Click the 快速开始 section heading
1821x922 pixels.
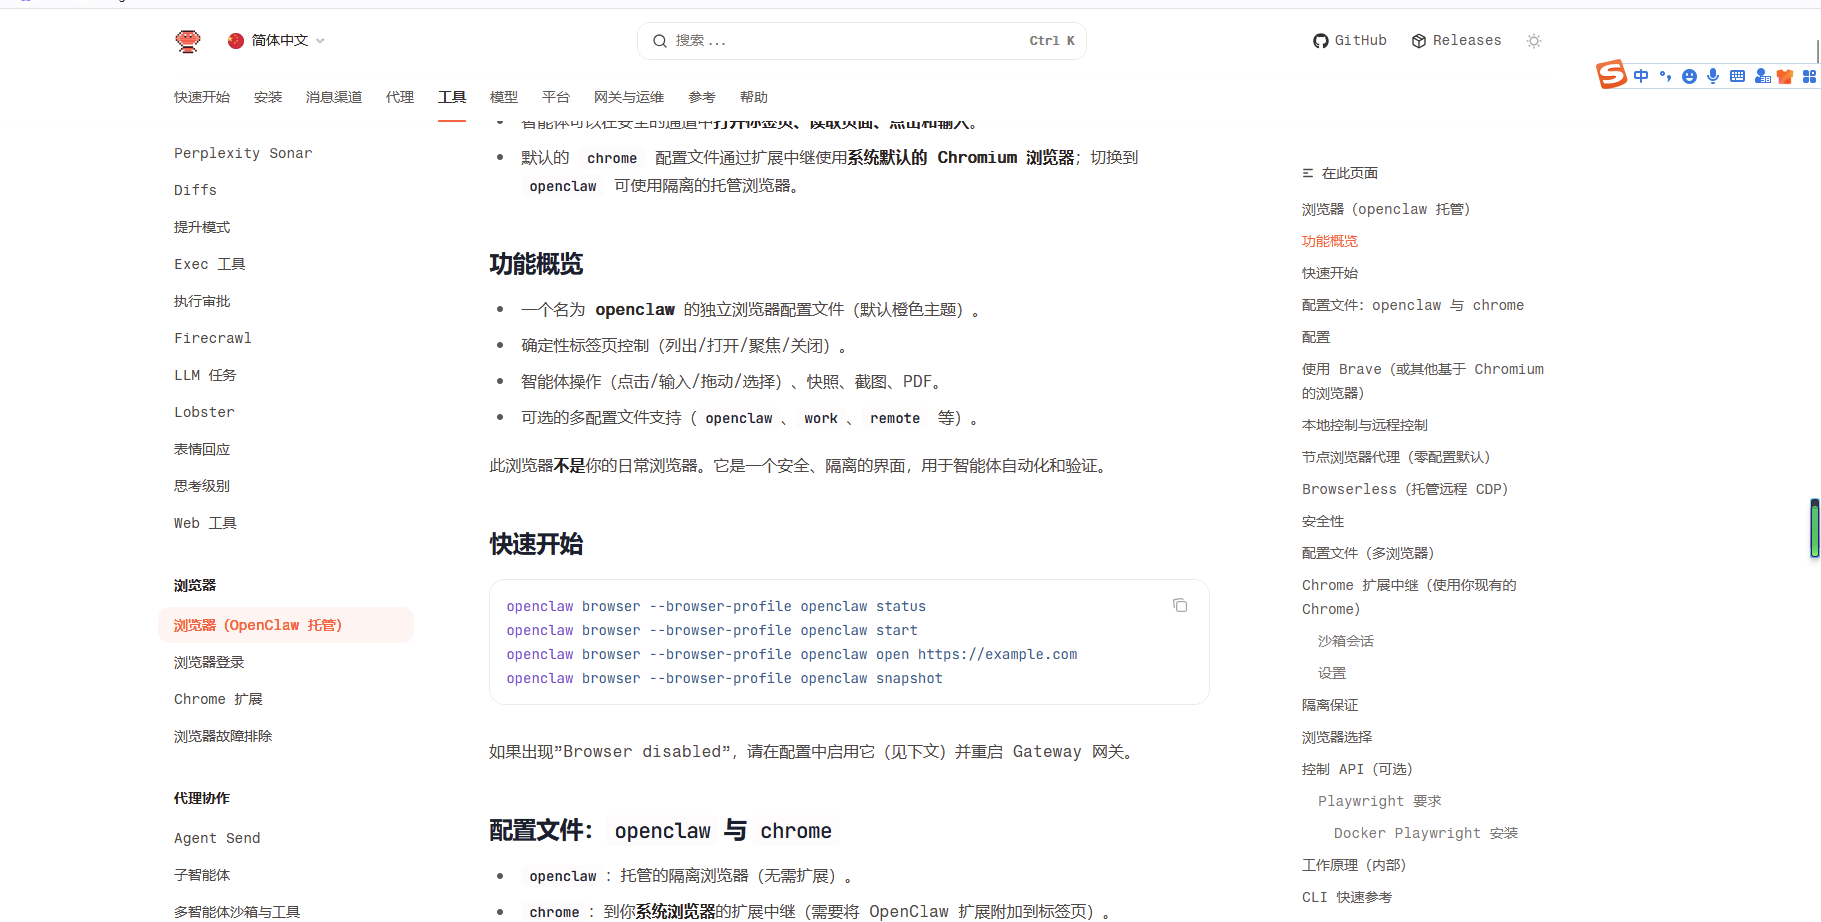point(536,544)
